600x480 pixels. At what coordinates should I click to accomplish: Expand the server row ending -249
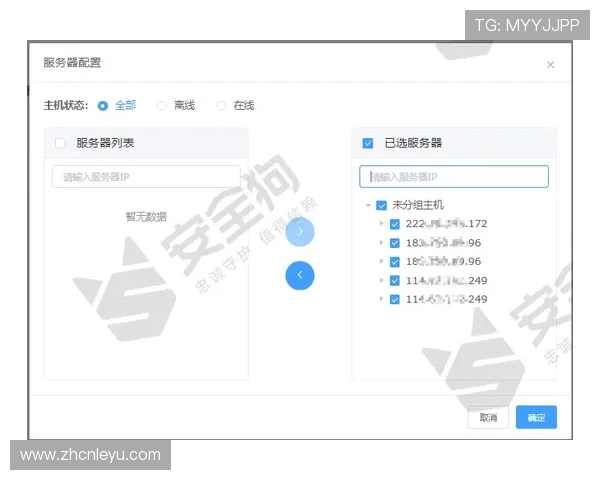click(x=381, y=299)
